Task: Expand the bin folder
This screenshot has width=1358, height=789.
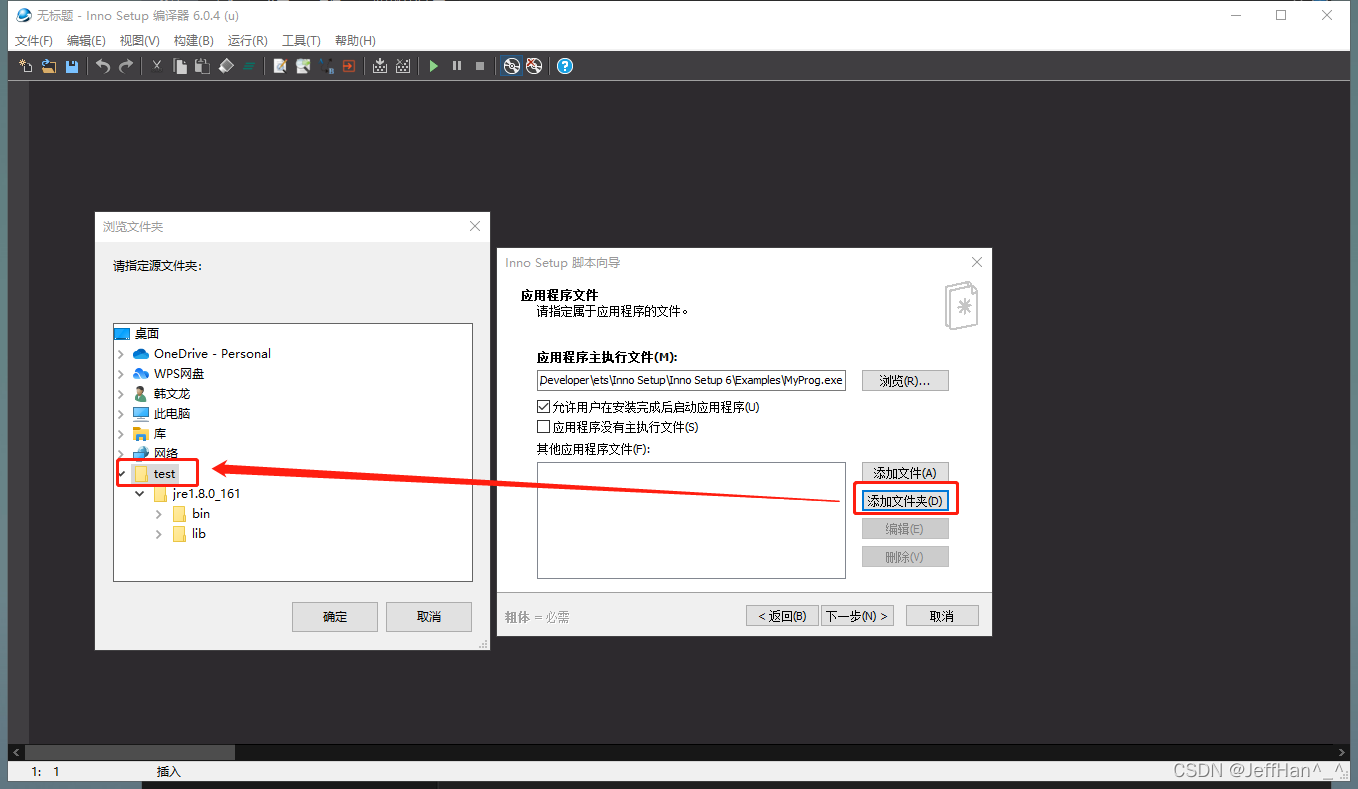Action: point(158,513)
